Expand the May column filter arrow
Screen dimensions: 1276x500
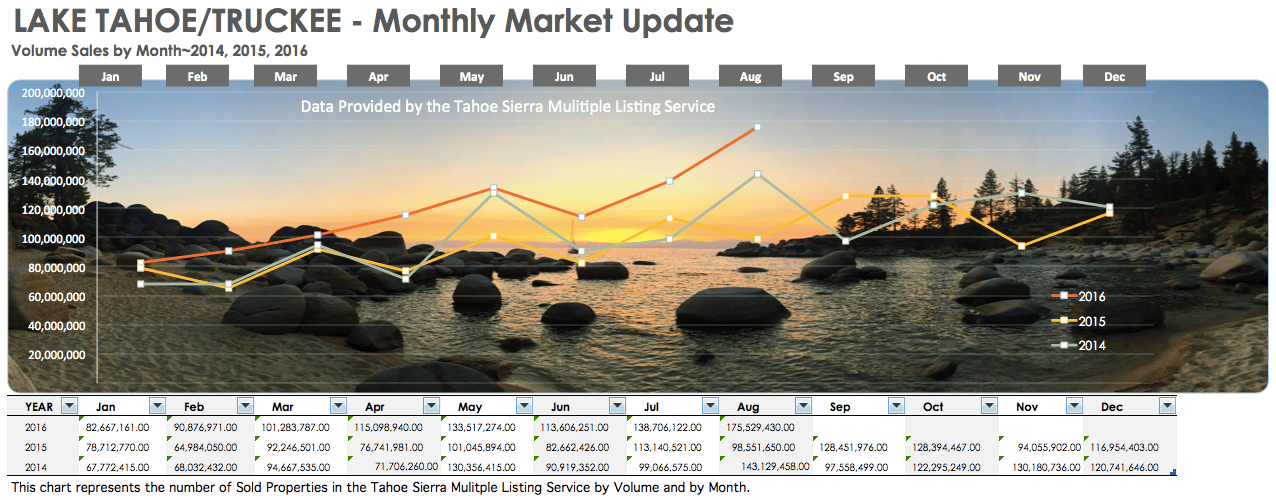click(525, 406)
